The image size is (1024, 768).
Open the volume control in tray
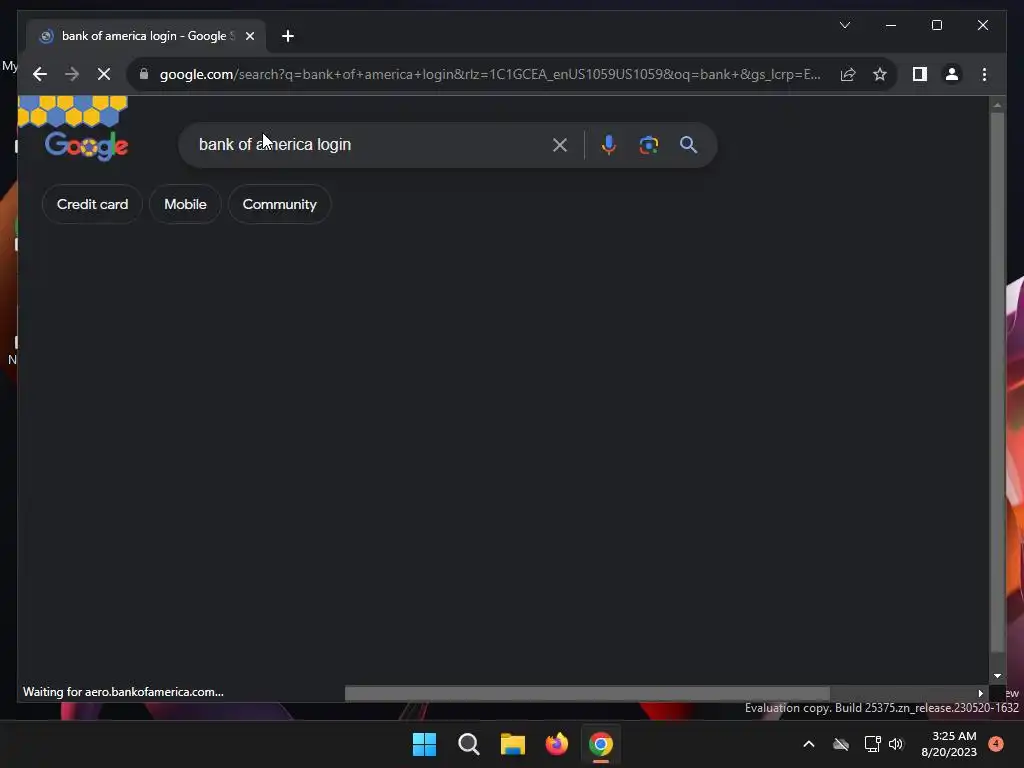click(x=896, y=744)
